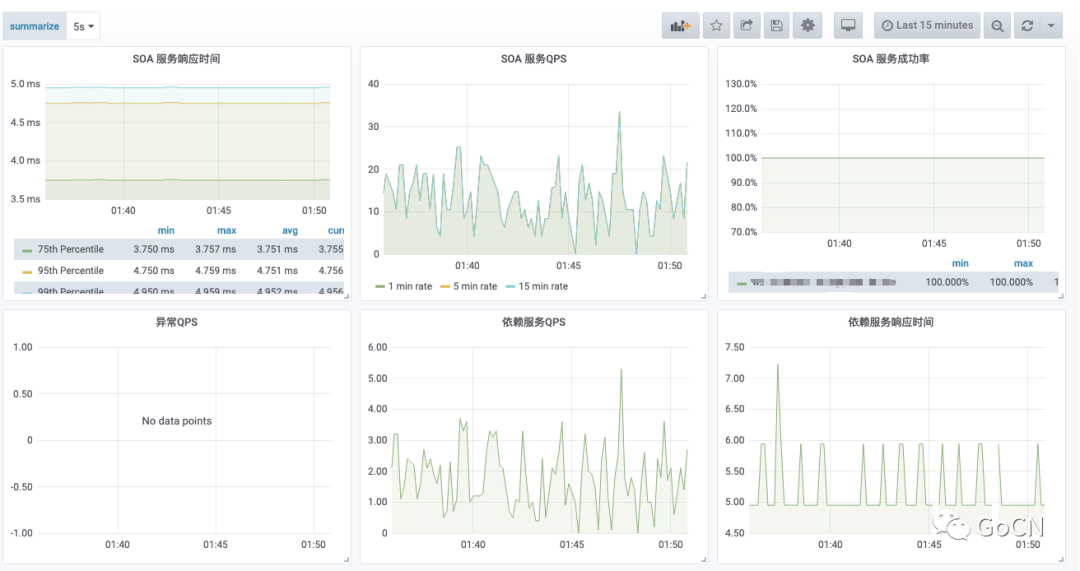Refresh the dashboard with the circular arrows icon
The image size is (1080, 571).
pyautogui.click(x=1027, y=26)
